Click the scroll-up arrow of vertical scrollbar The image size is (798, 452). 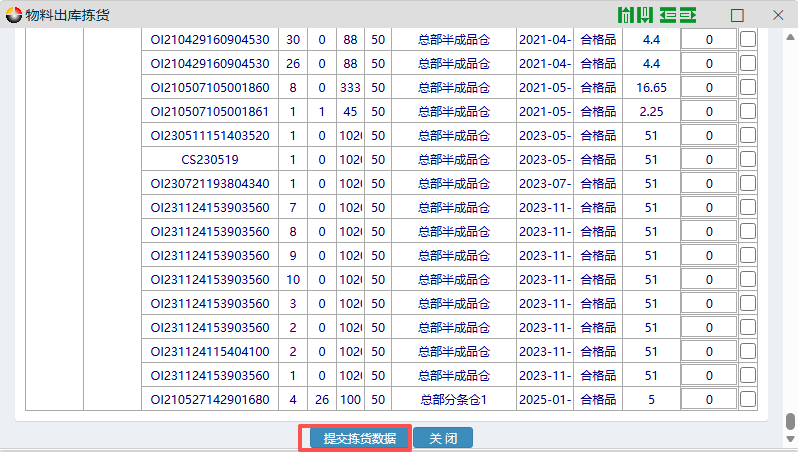pyautogui.click(x=790, y=35)
